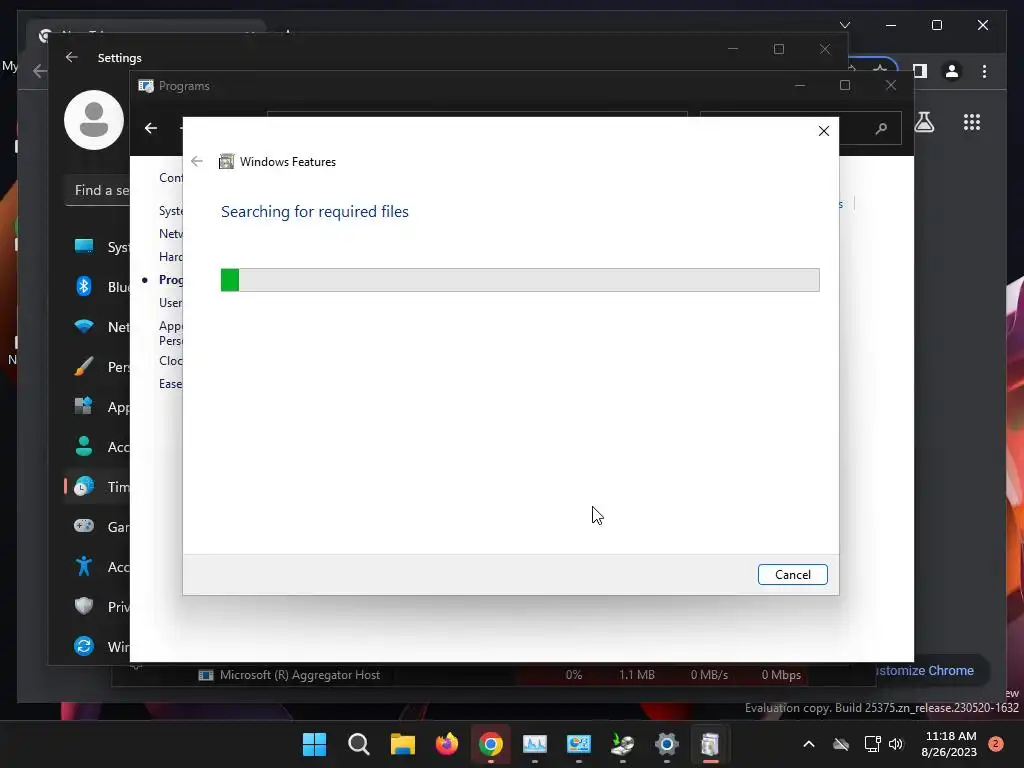This screenshot has height=768, width=1024.
Task: Select Bluetooth icon in Settings sidebar
Action: tap(84, 286)
